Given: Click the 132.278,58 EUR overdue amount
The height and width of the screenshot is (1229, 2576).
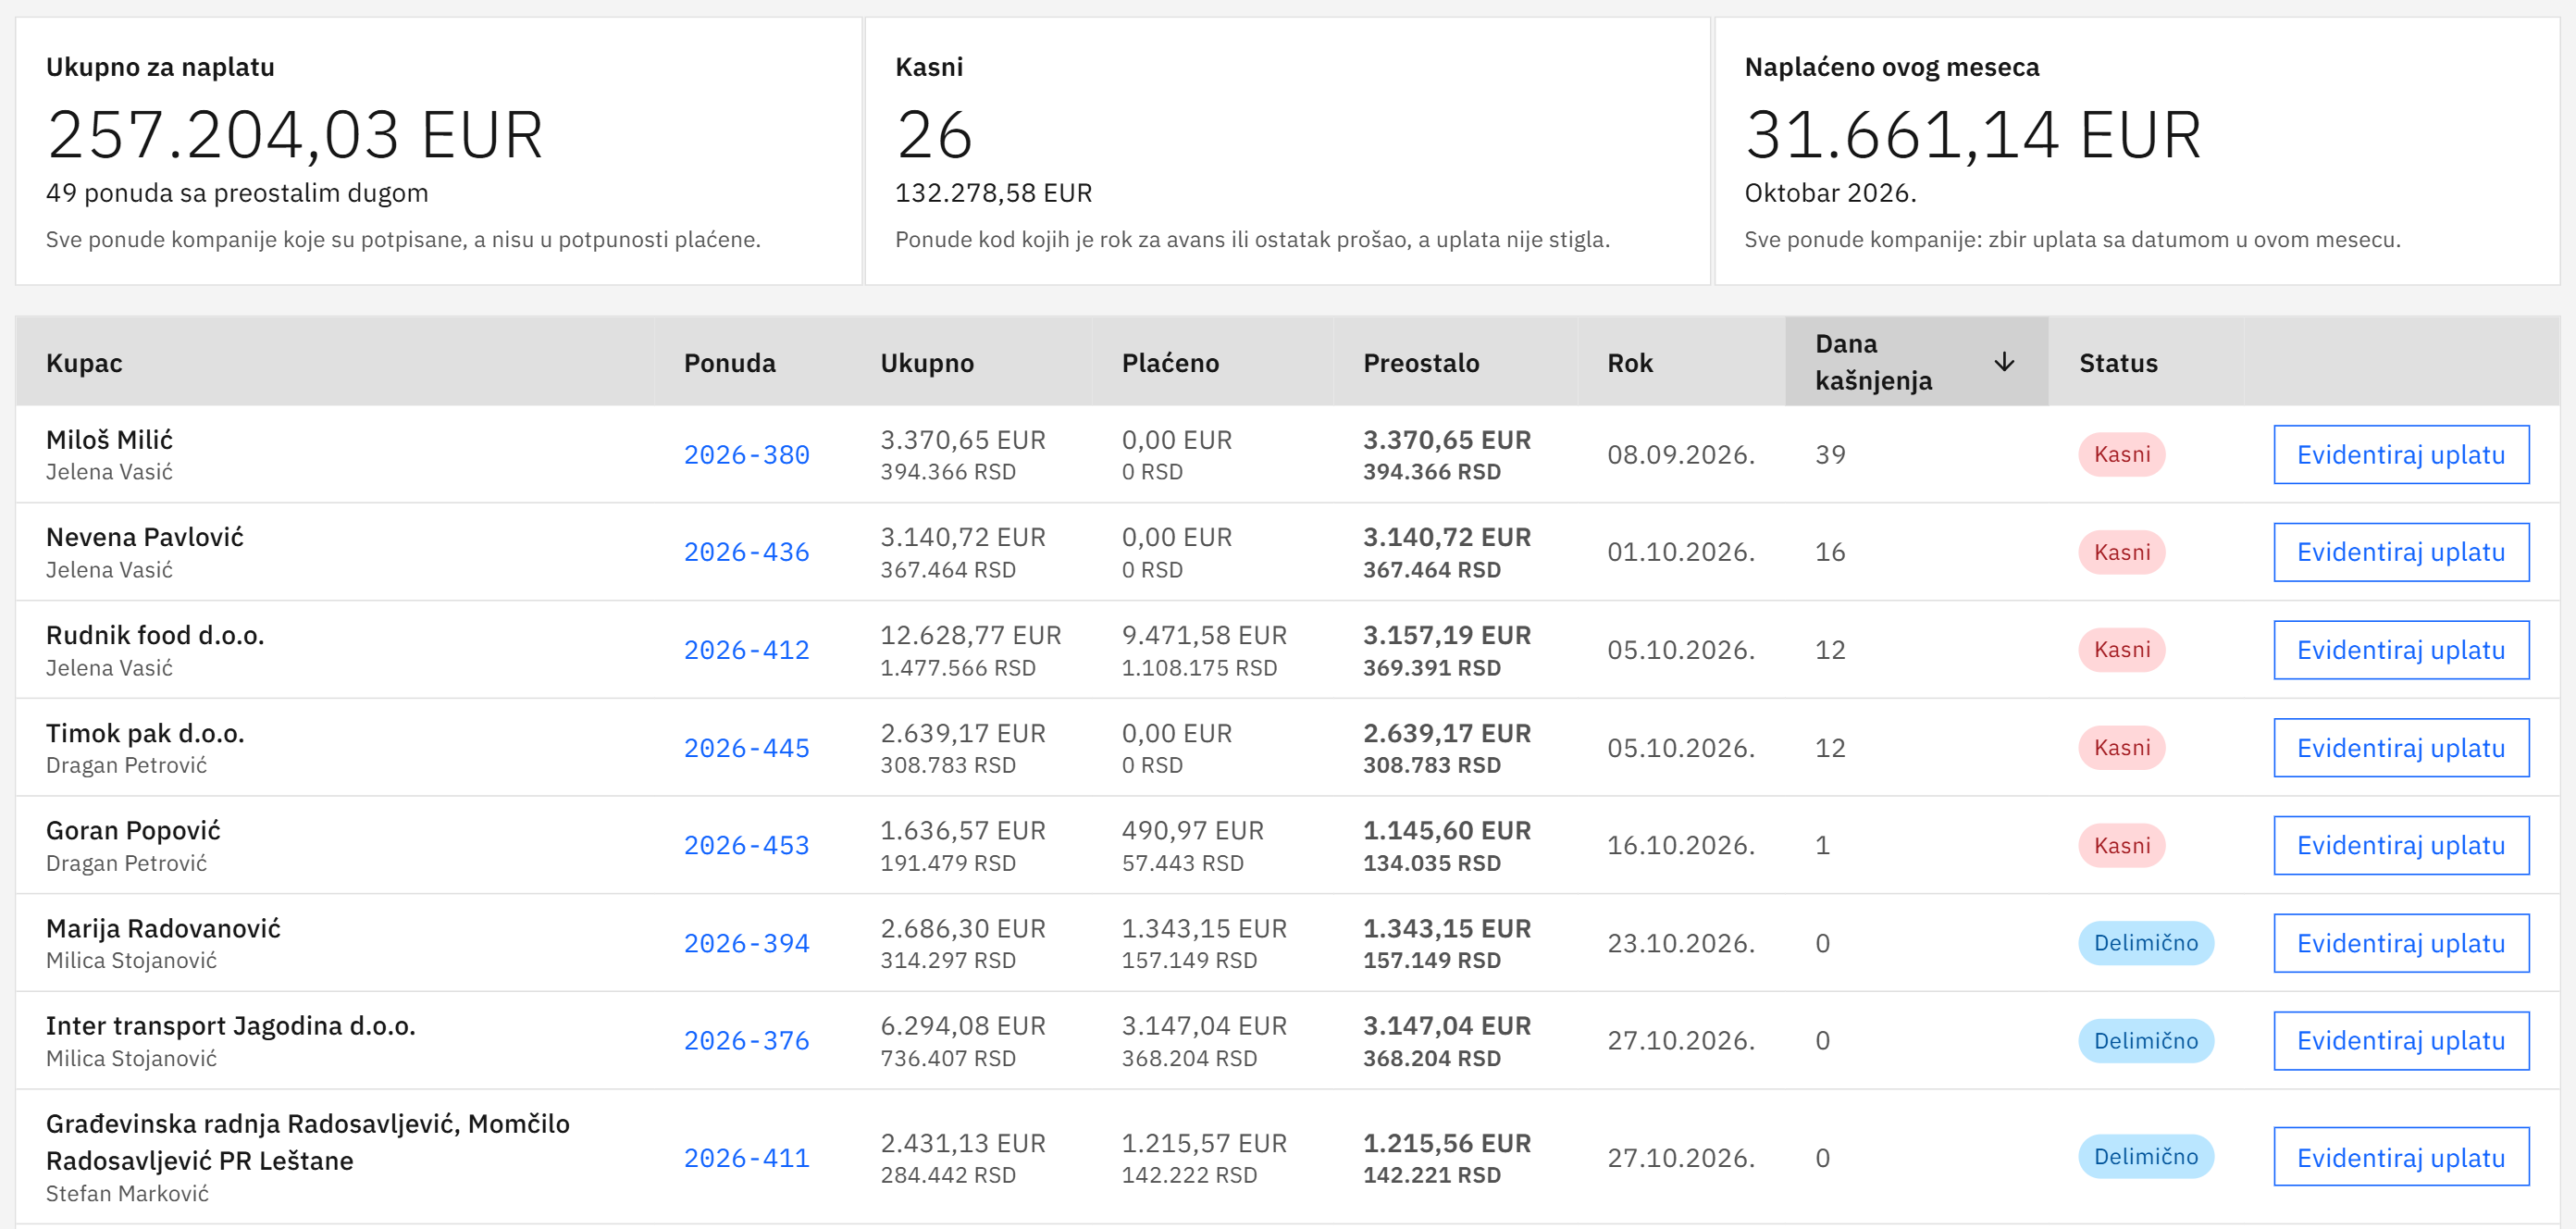Looking at the screenshot, I should coord(993,193).
